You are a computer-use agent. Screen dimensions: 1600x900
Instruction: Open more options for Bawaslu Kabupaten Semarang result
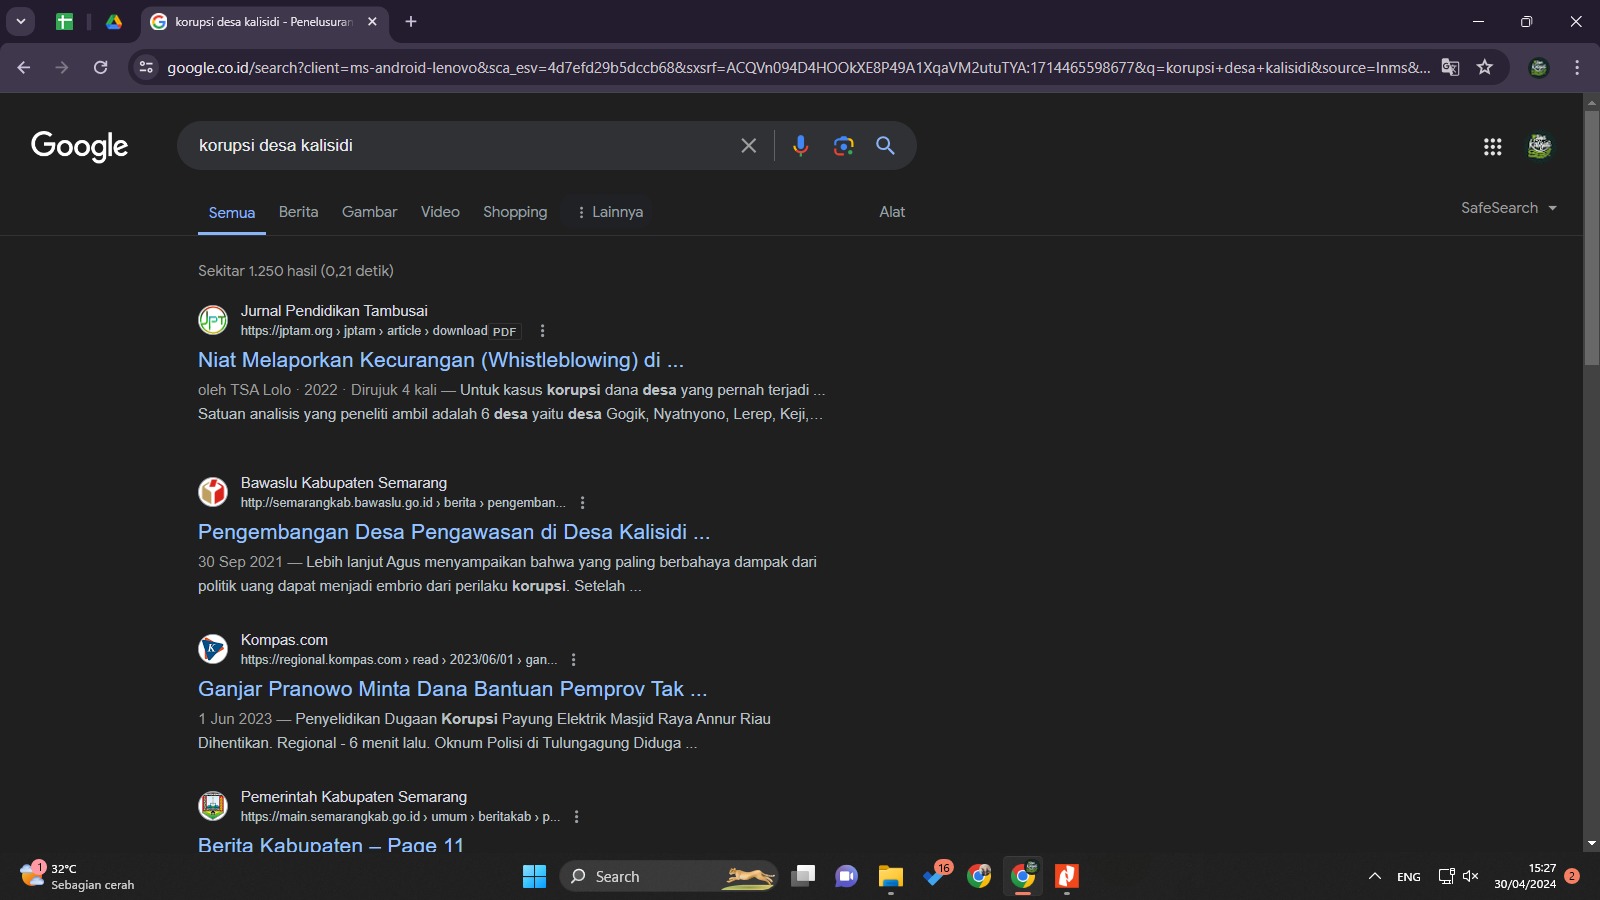(582, 503)
